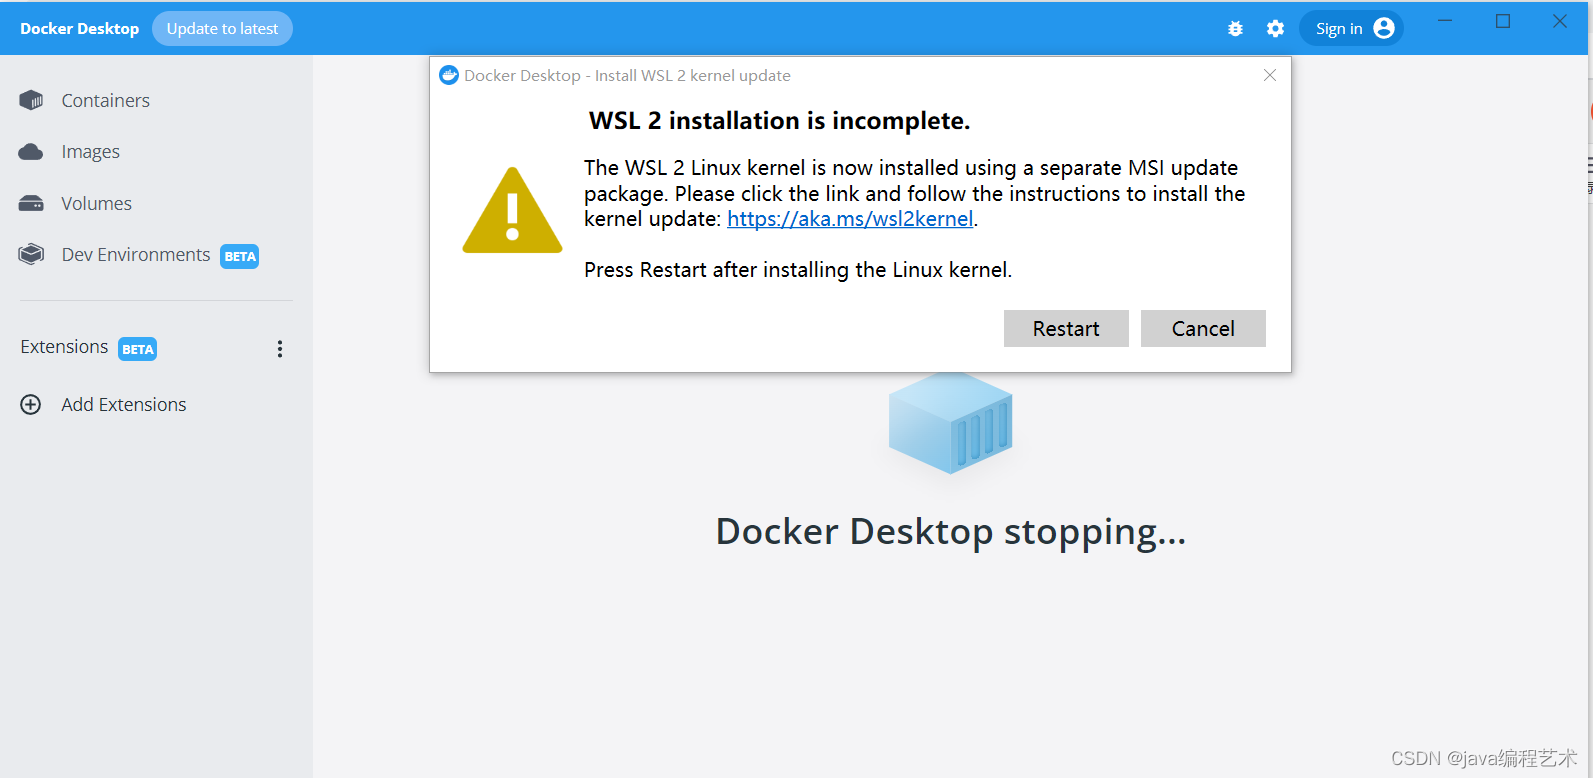Go to Images section
This screenshot has width=1593, height=778.
click(90, 152)
